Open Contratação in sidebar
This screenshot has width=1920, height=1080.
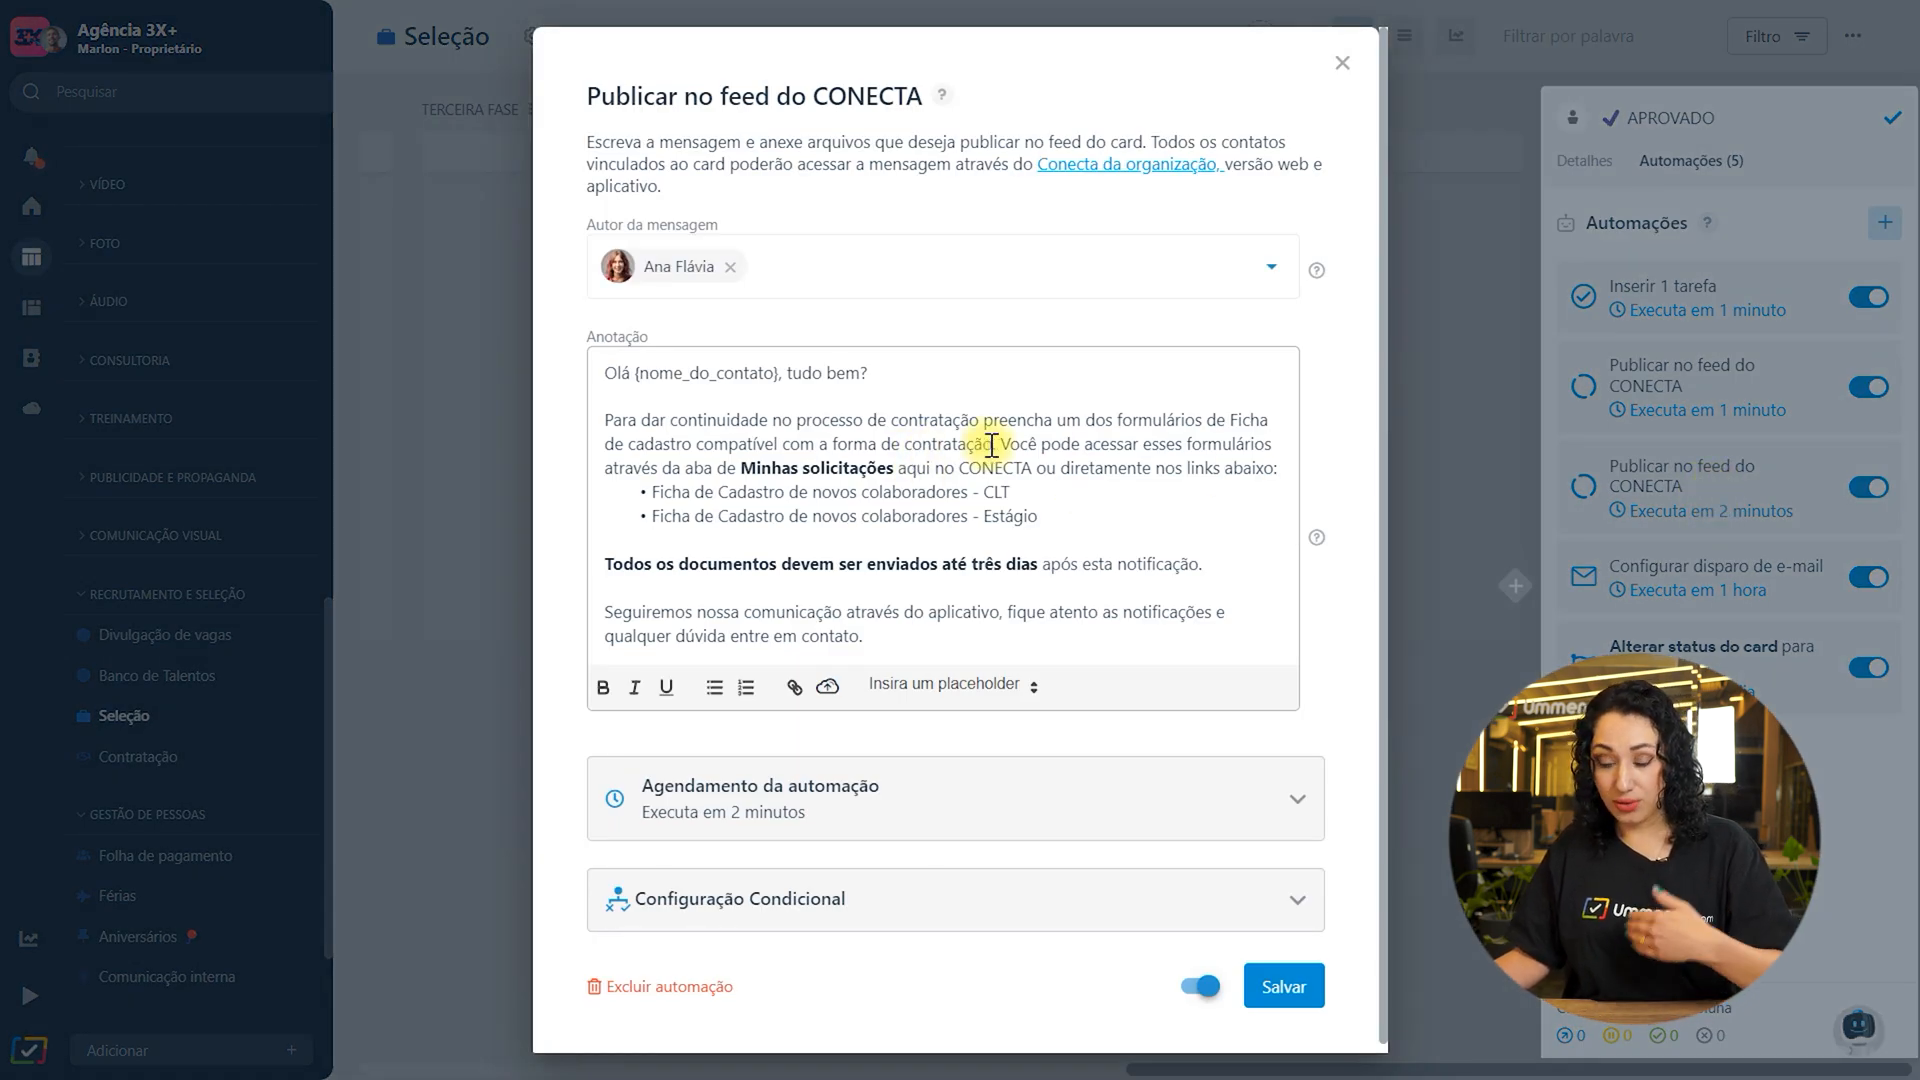click(x=138, y=757)
